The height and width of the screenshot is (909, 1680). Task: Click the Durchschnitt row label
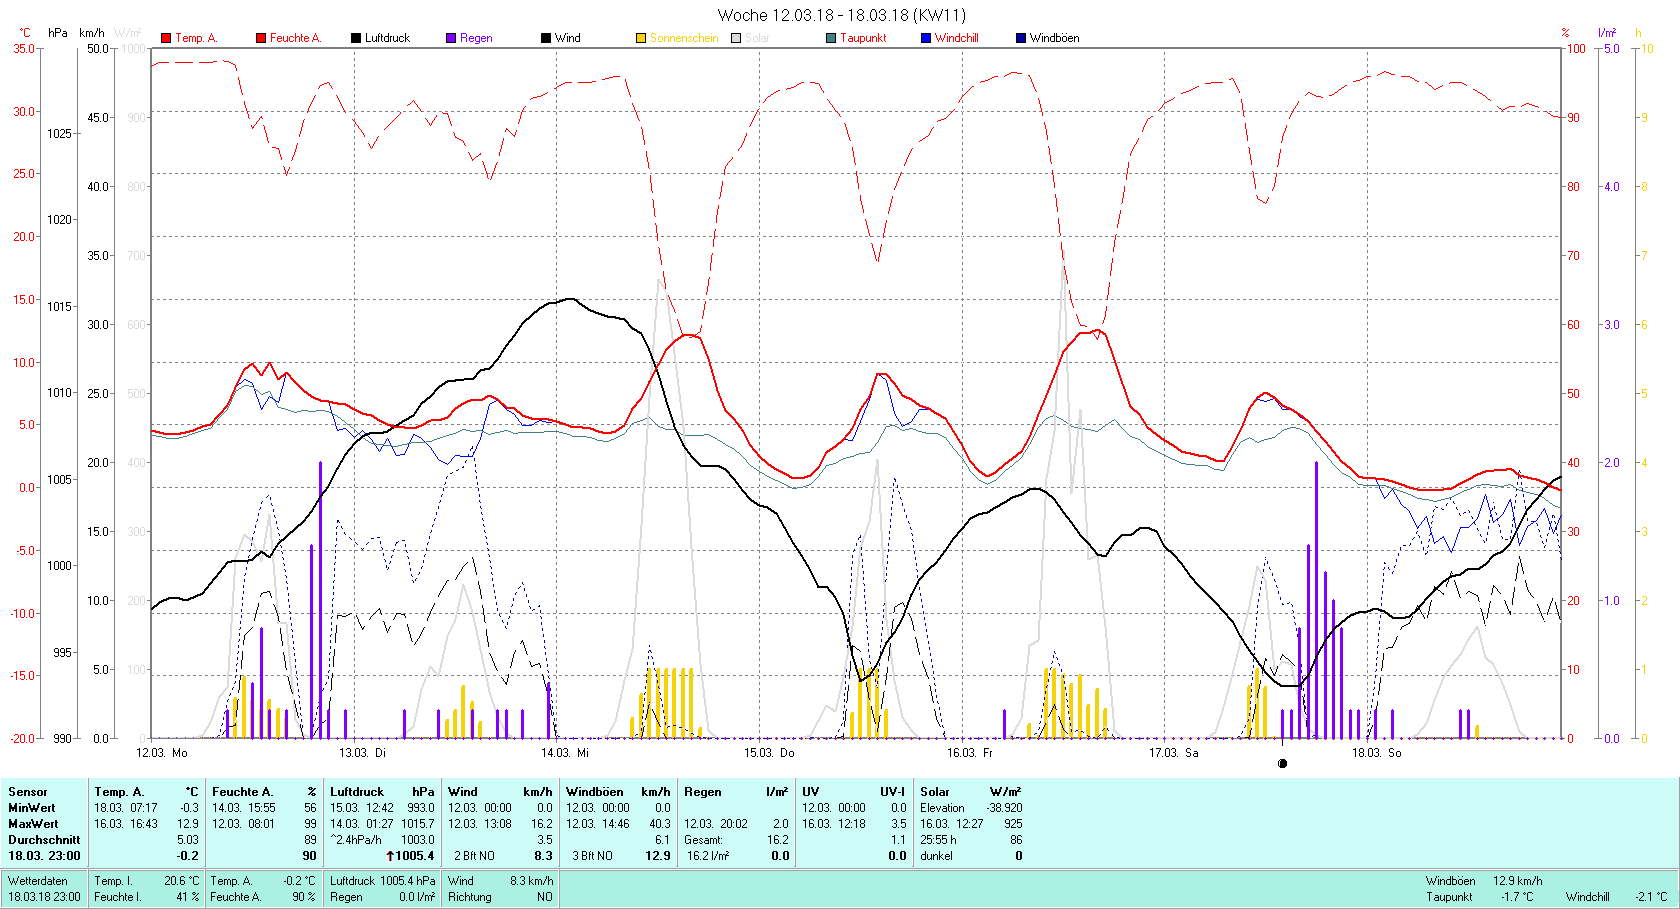coord(44,840)
